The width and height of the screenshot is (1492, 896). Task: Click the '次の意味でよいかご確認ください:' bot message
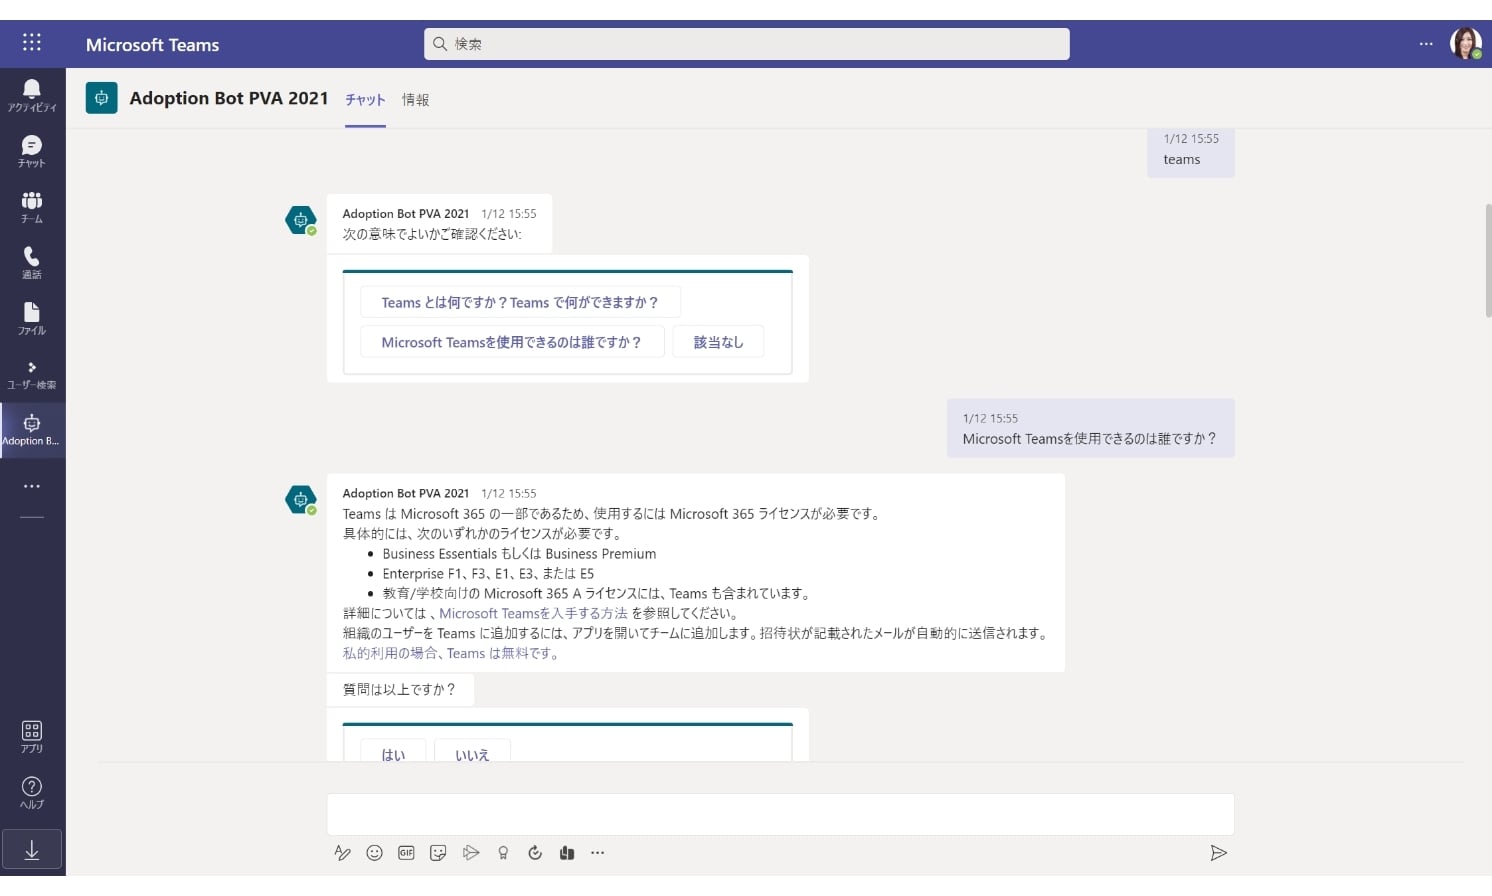click(439, 224)
